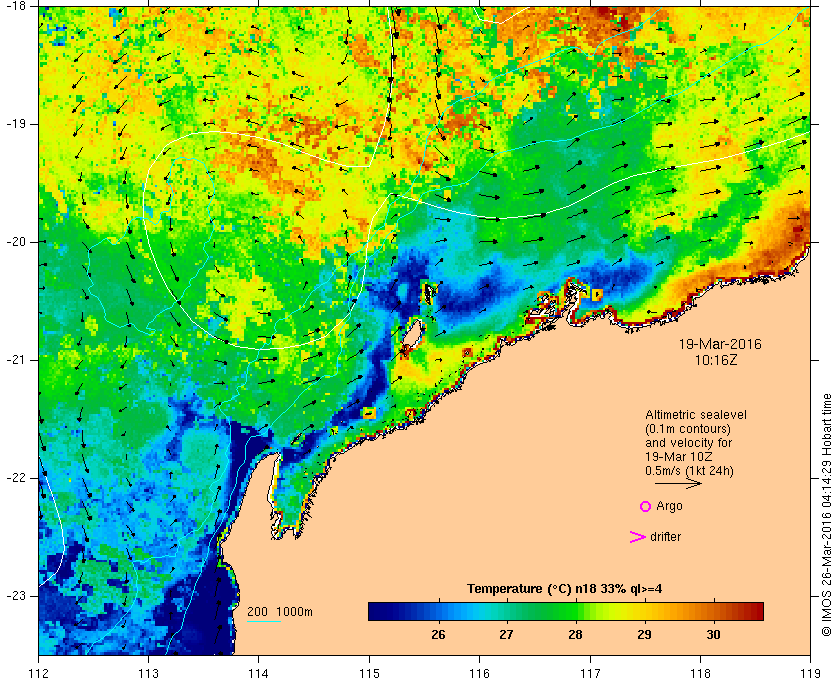Click the longitude label 117

click(590, 673)
